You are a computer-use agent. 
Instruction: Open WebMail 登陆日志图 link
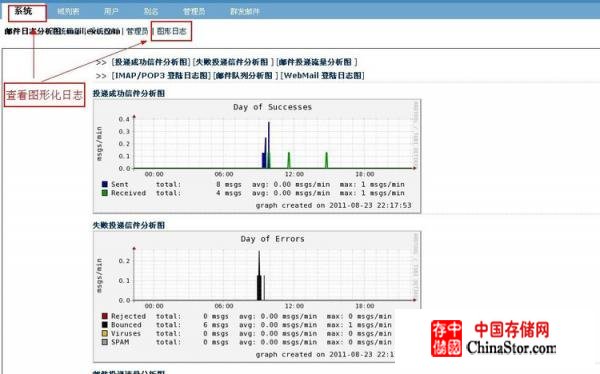click(323, 75)
